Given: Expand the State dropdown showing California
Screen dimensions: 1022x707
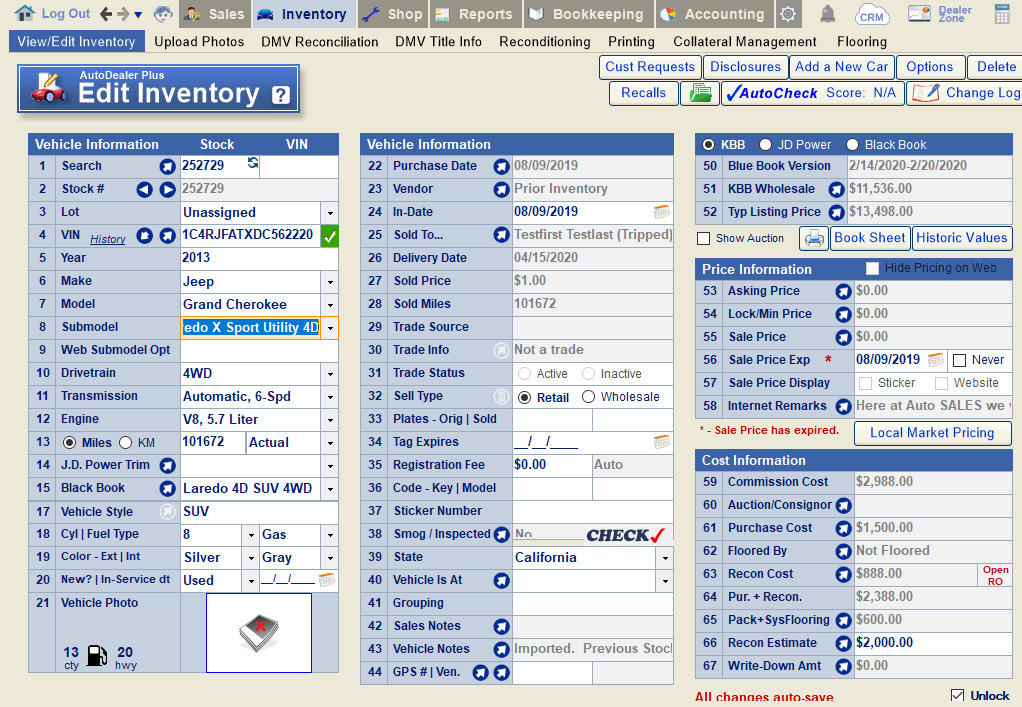Looking at the screenshot, I should tap(664, 558).
